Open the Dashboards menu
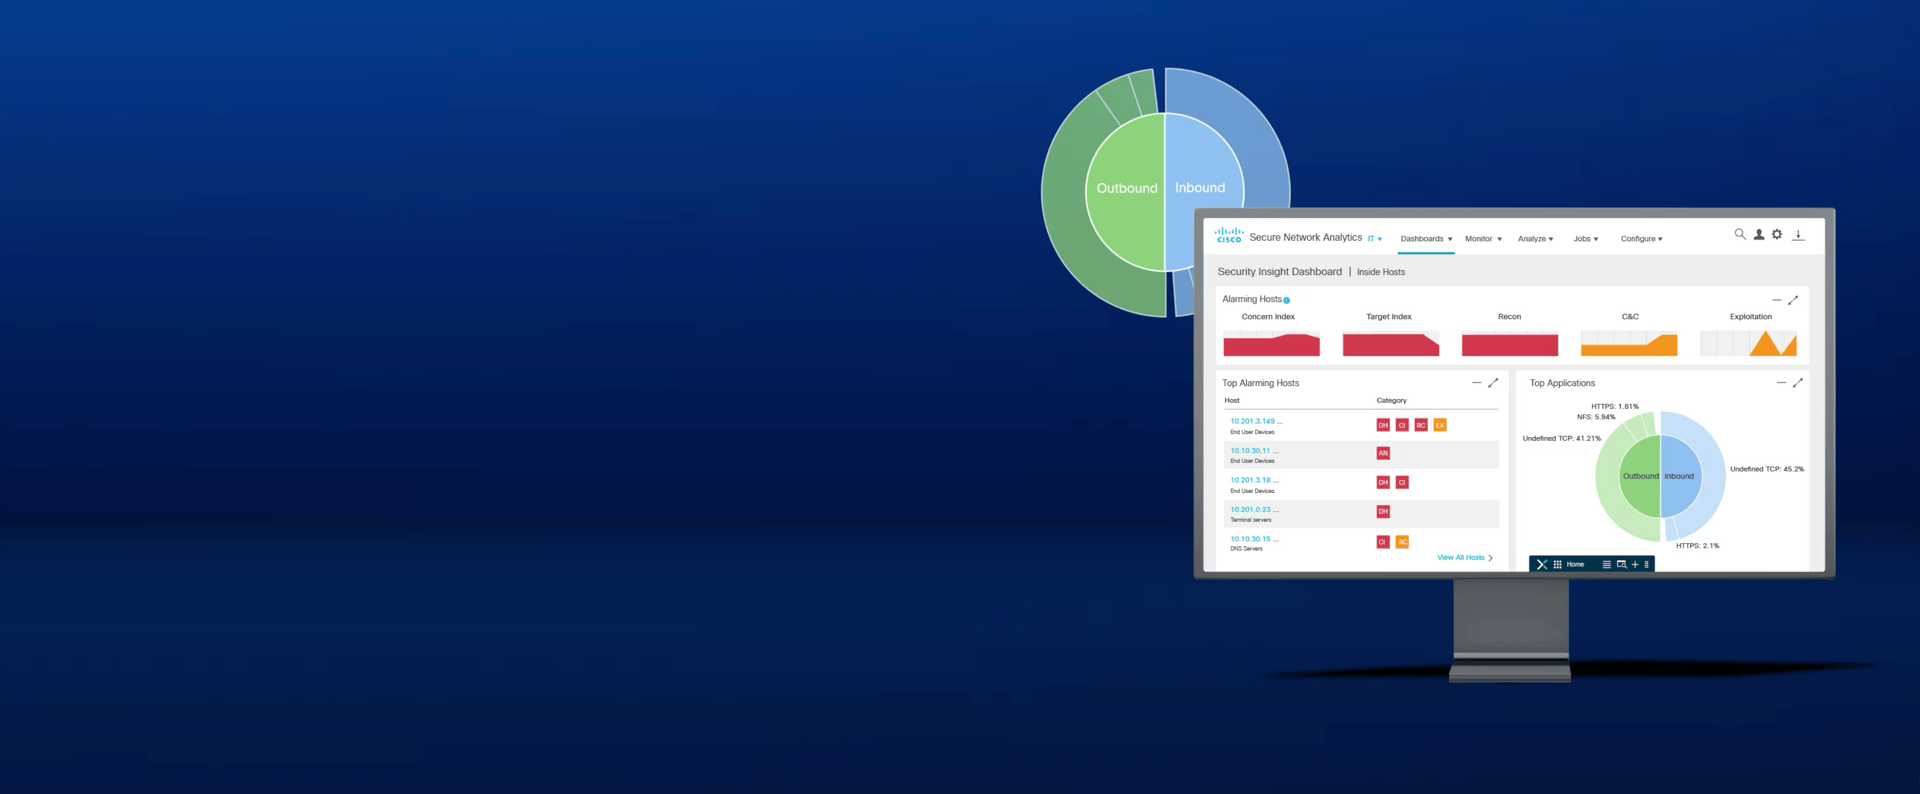1920x794 pixels. pos(1426,239)
